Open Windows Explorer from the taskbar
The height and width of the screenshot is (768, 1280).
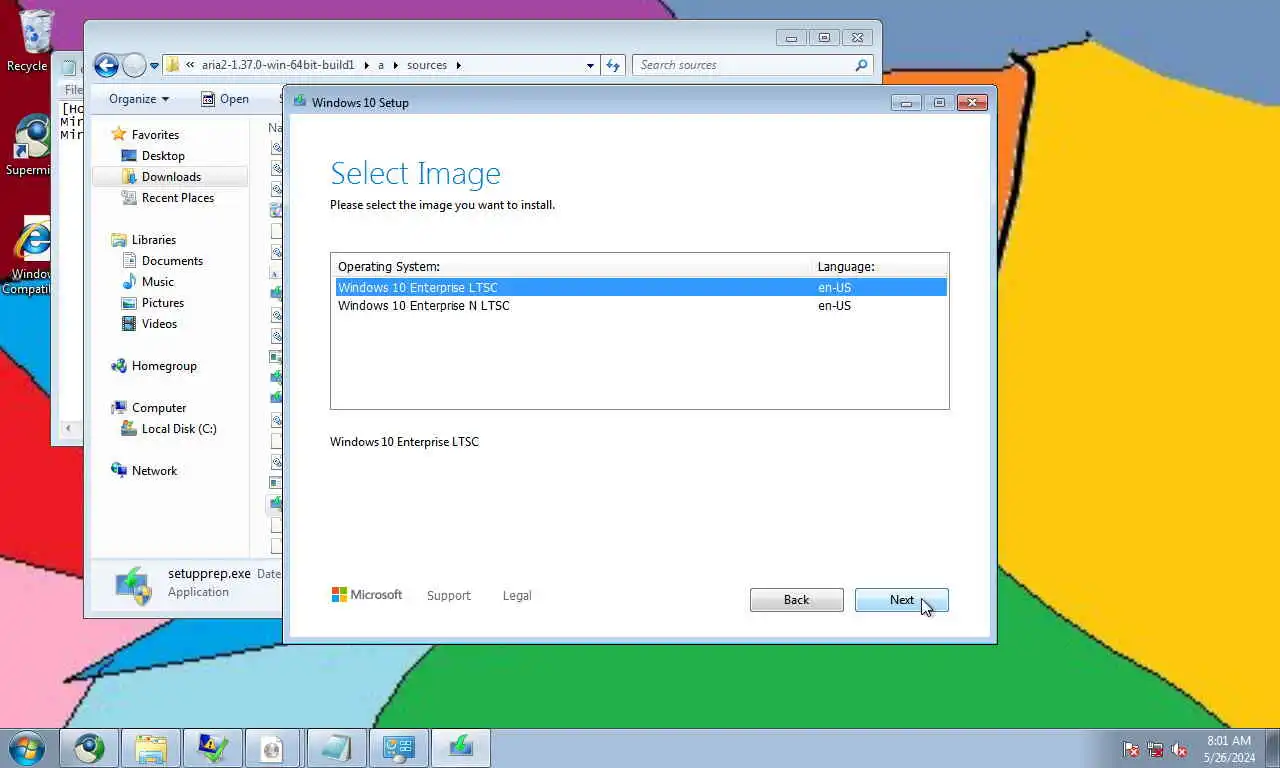point(151,748)
